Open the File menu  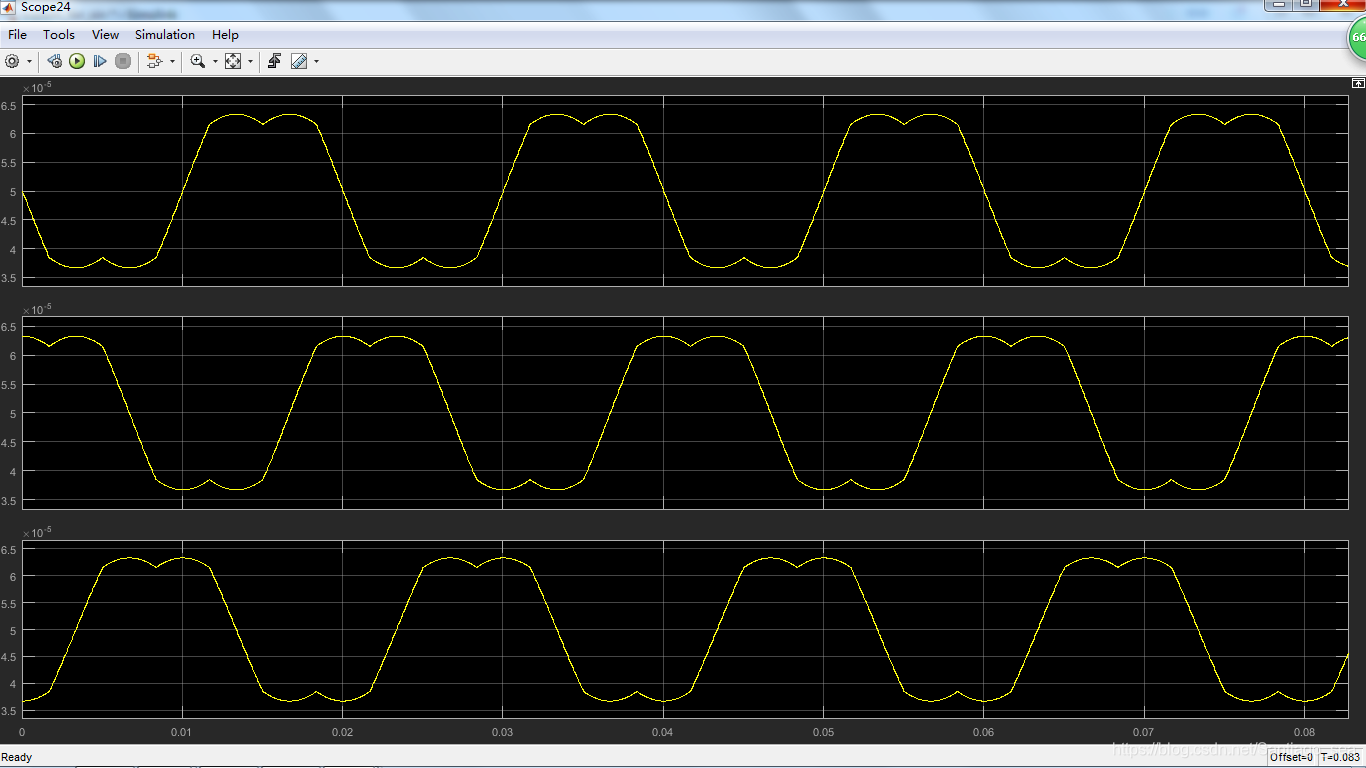[17, 34]
